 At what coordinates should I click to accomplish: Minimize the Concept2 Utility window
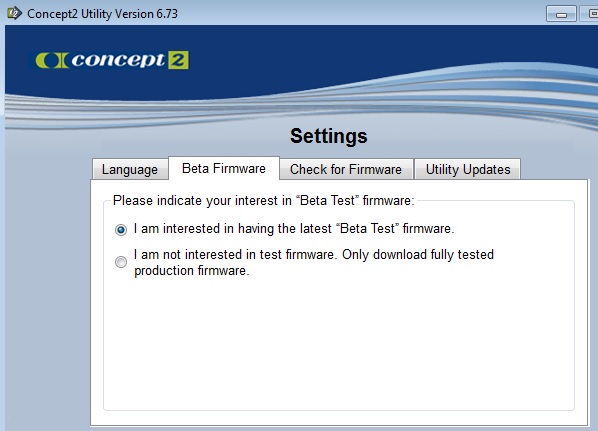pyautogui.click(x=561, y=14)
